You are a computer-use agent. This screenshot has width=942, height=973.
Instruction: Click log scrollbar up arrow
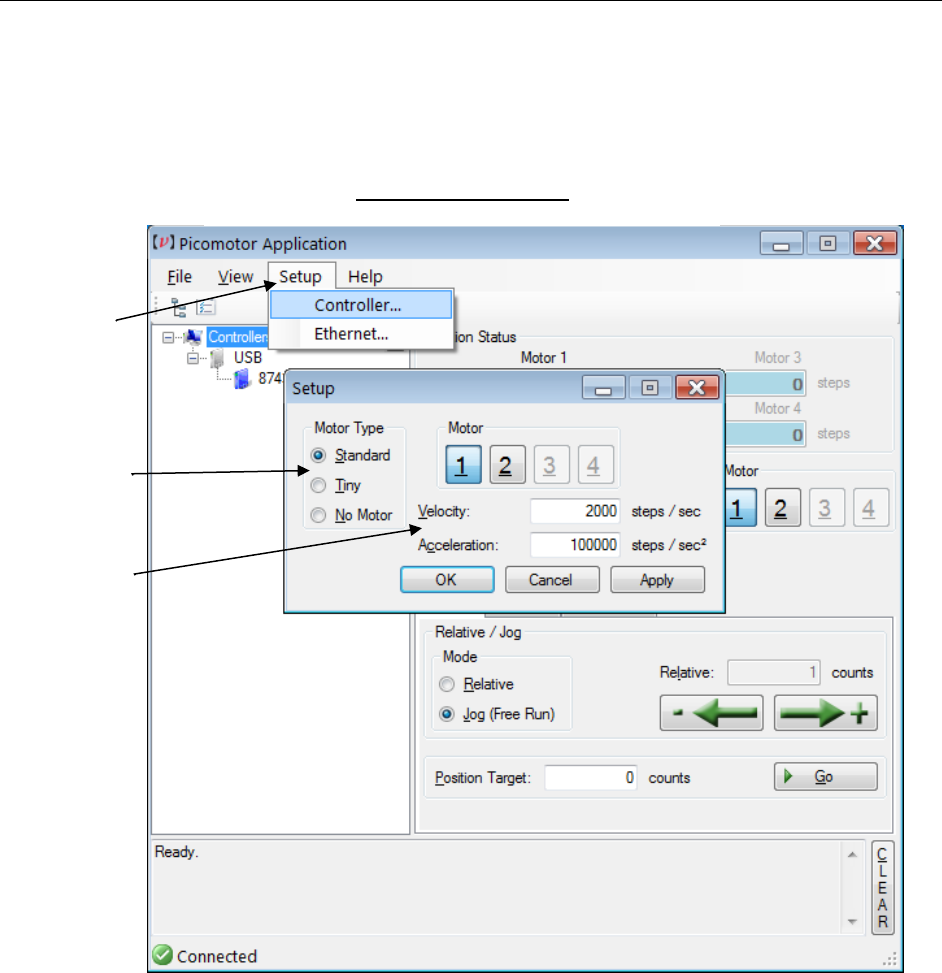[852, 854]
